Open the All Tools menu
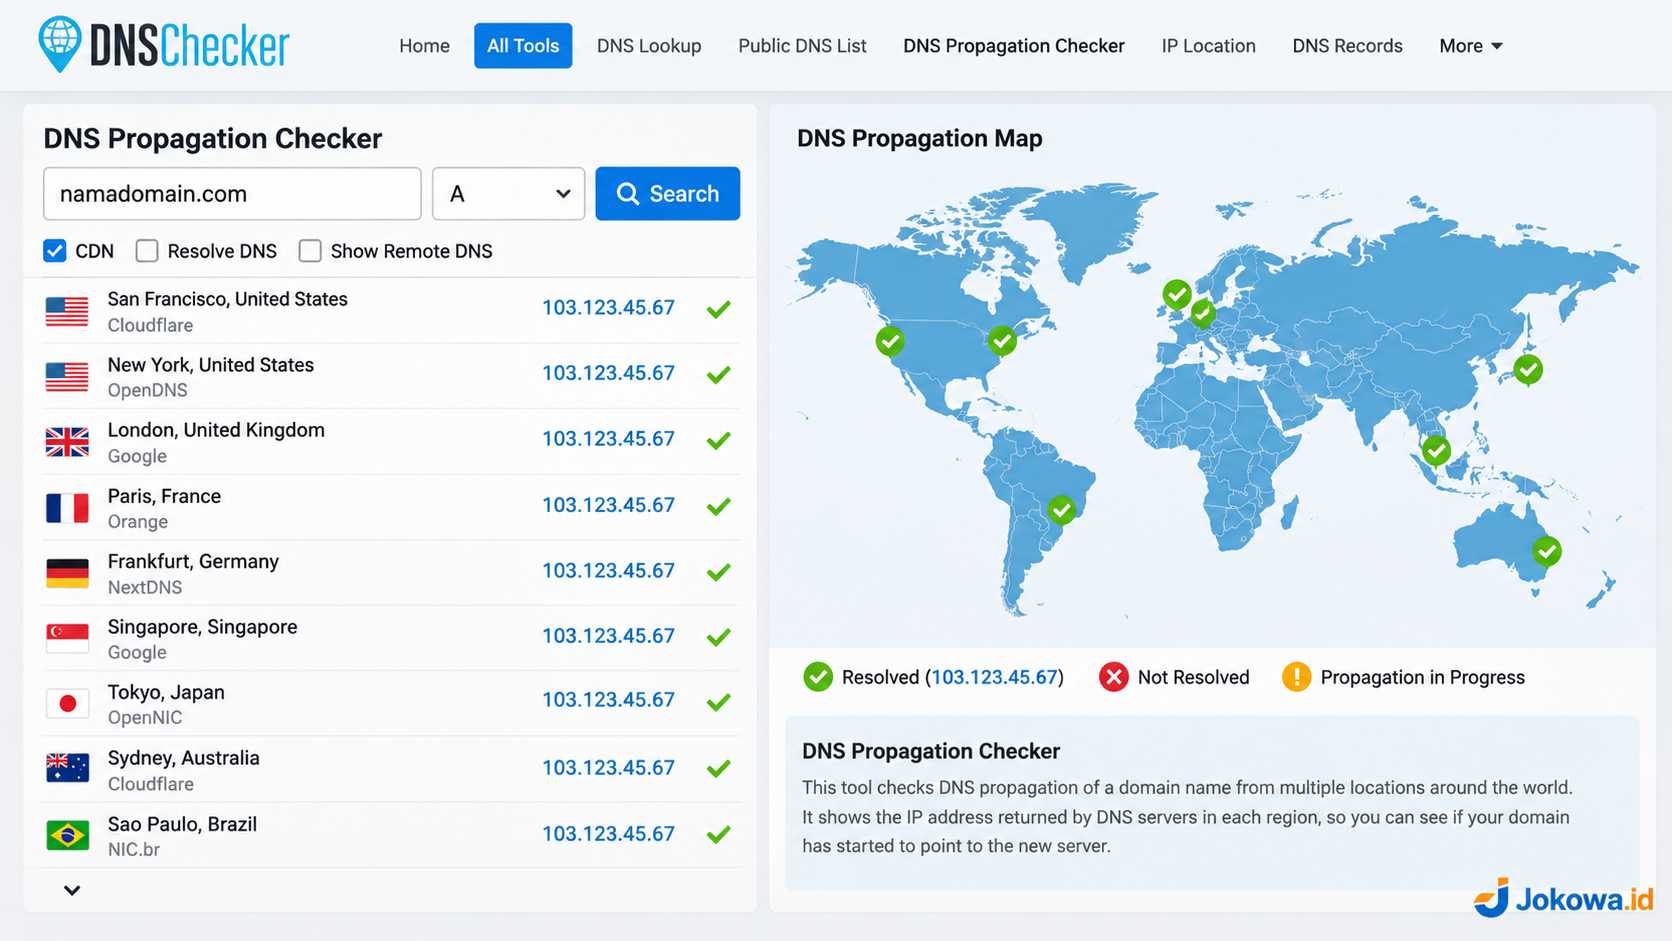Screen dimensions: 1672x941 coord(523,46)
